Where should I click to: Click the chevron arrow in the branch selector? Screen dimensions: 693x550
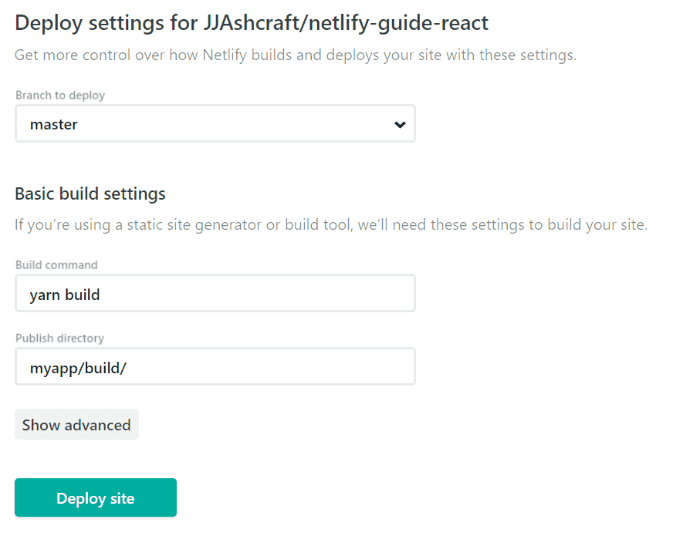tap(400, 125)
